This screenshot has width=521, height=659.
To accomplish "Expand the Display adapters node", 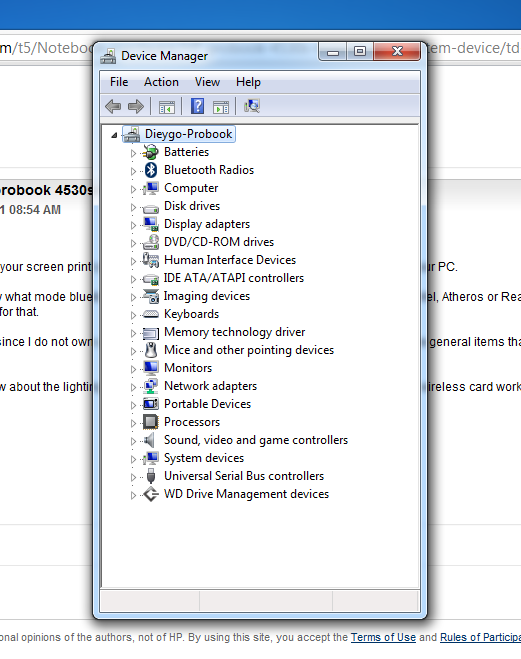I will [133, 225].
